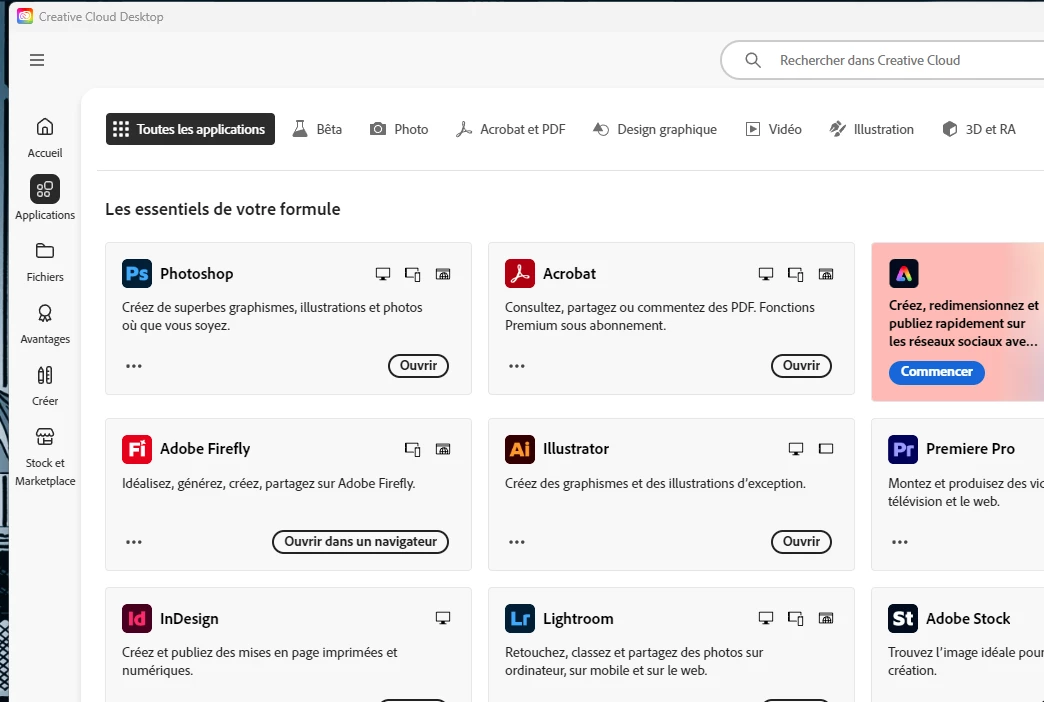Switch to the Photo tab
Screen dimensions: 1044x702
399,129
